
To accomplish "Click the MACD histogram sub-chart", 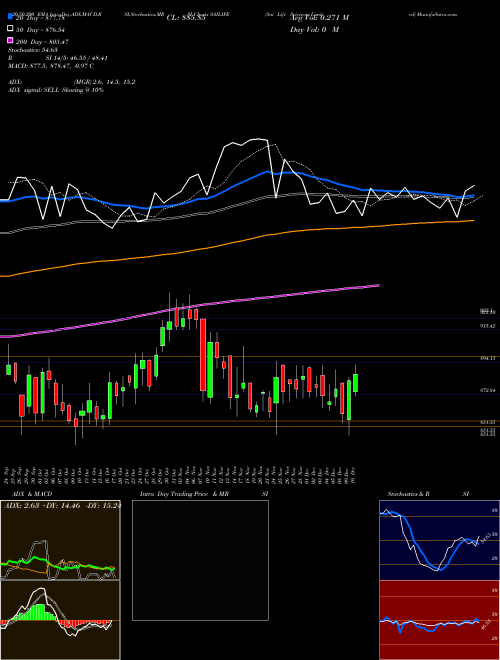I will pos(60,620).
